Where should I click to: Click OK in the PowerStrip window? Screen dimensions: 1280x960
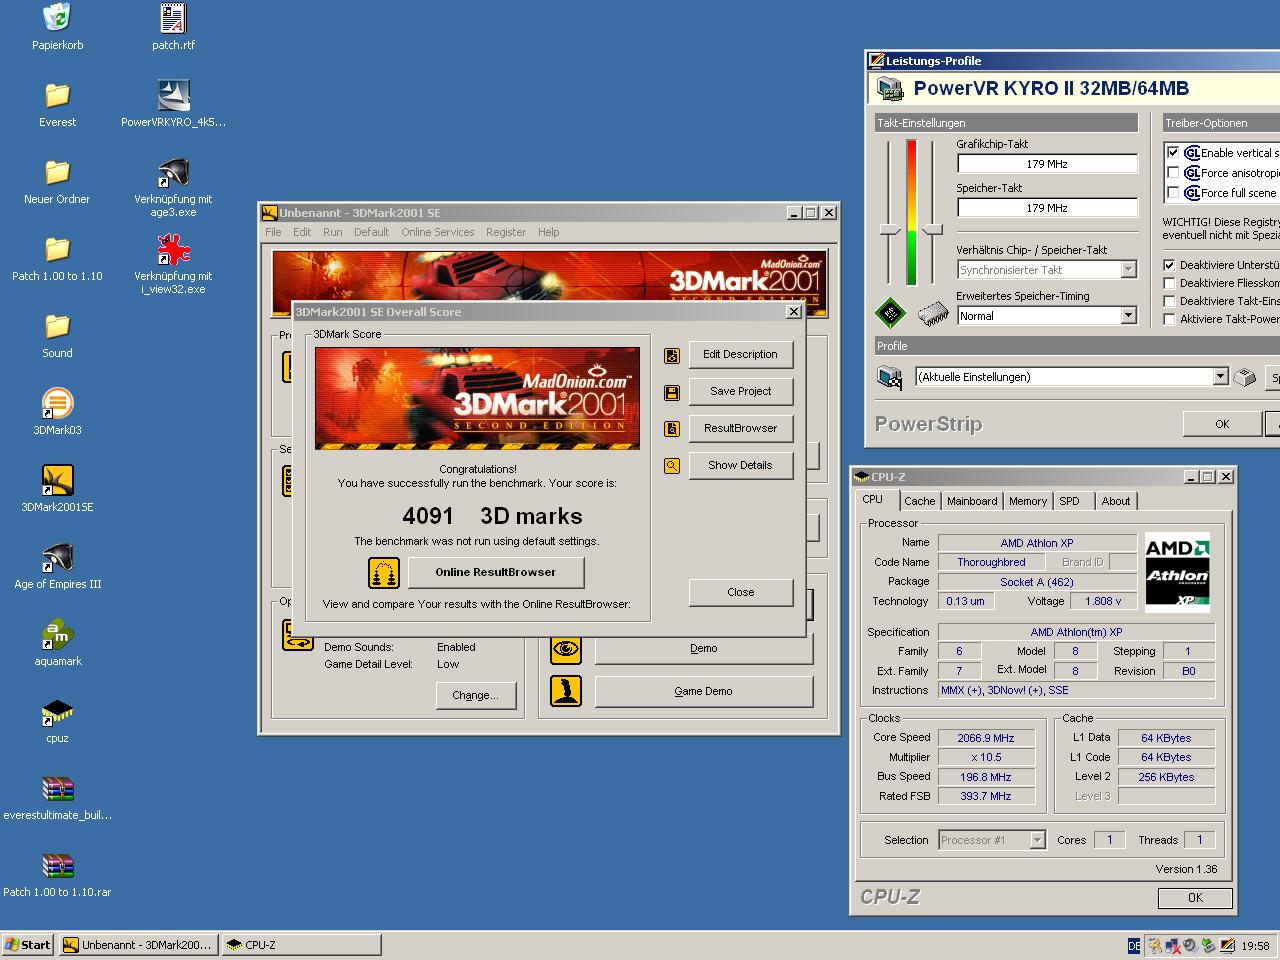point(1222,424)
